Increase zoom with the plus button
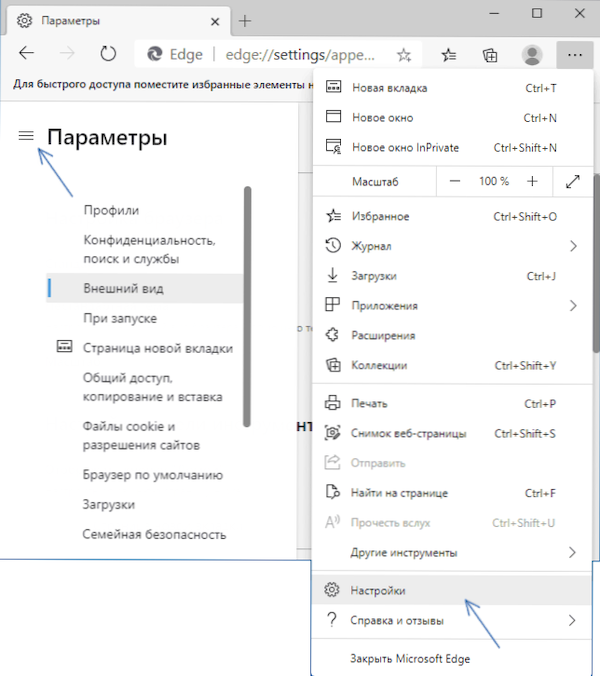Screen dimensions: 600x676 [x=532, y=182]
